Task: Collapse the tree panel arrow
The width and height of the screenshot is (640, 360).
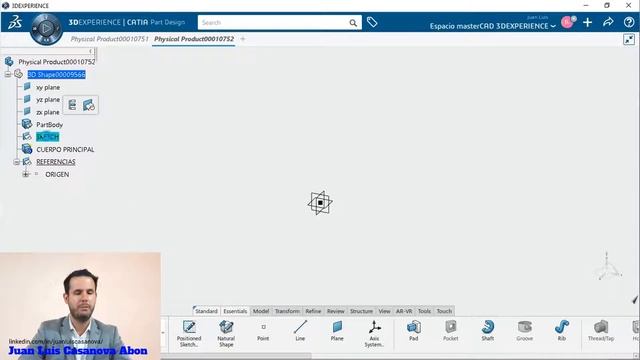Action: point(91,51)
